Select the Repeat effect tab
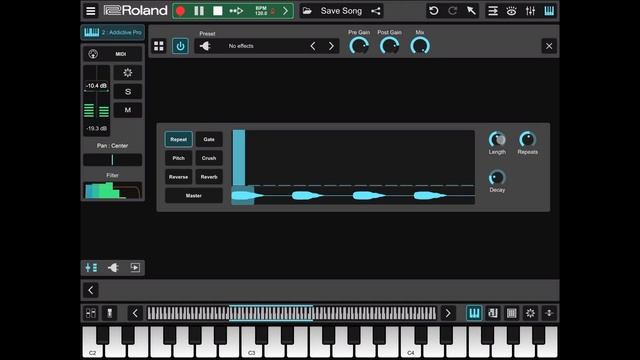640x360 pixels. (x=178, y=139)
